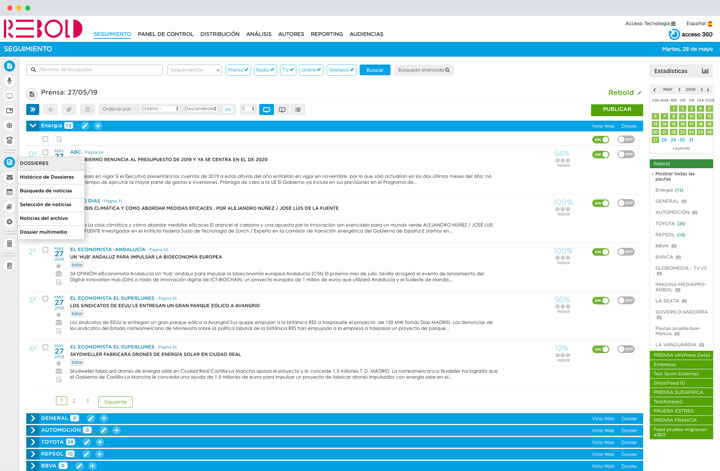This screenshot has width=720, height=471.
Task: Collapse the Energía section
Action: pos(33,126)
